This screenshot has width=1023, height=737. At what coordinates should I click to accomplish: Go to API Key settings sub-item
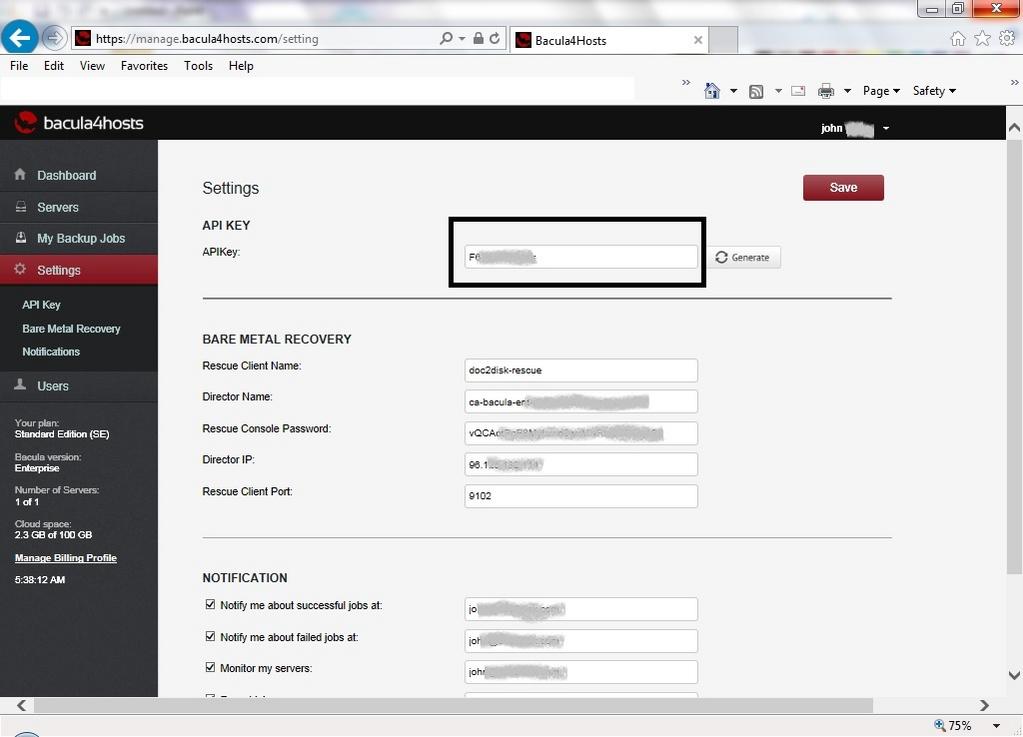[x=41, y=305]
